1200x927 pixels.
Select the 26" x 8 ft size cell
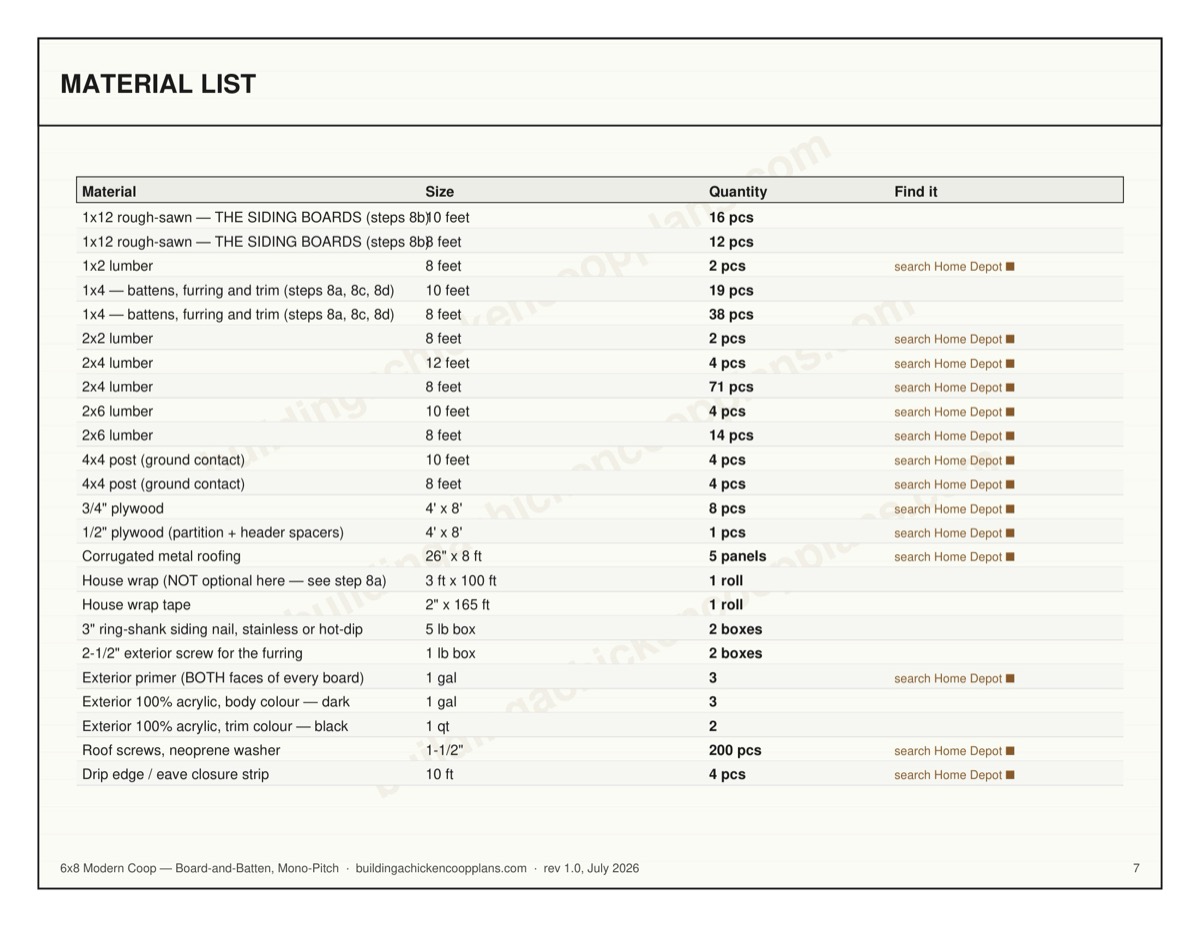[x=454, y=556]
